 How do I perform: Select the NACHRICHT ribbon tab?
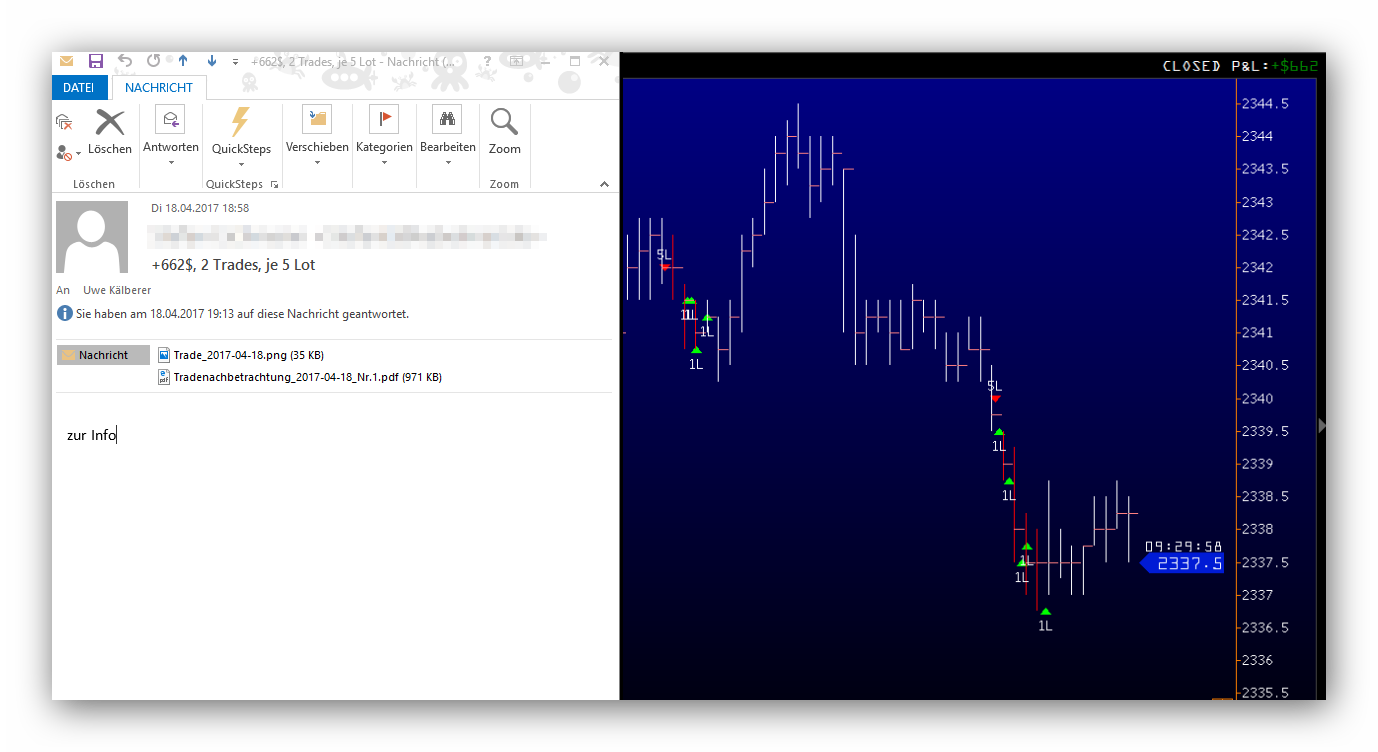159,88
